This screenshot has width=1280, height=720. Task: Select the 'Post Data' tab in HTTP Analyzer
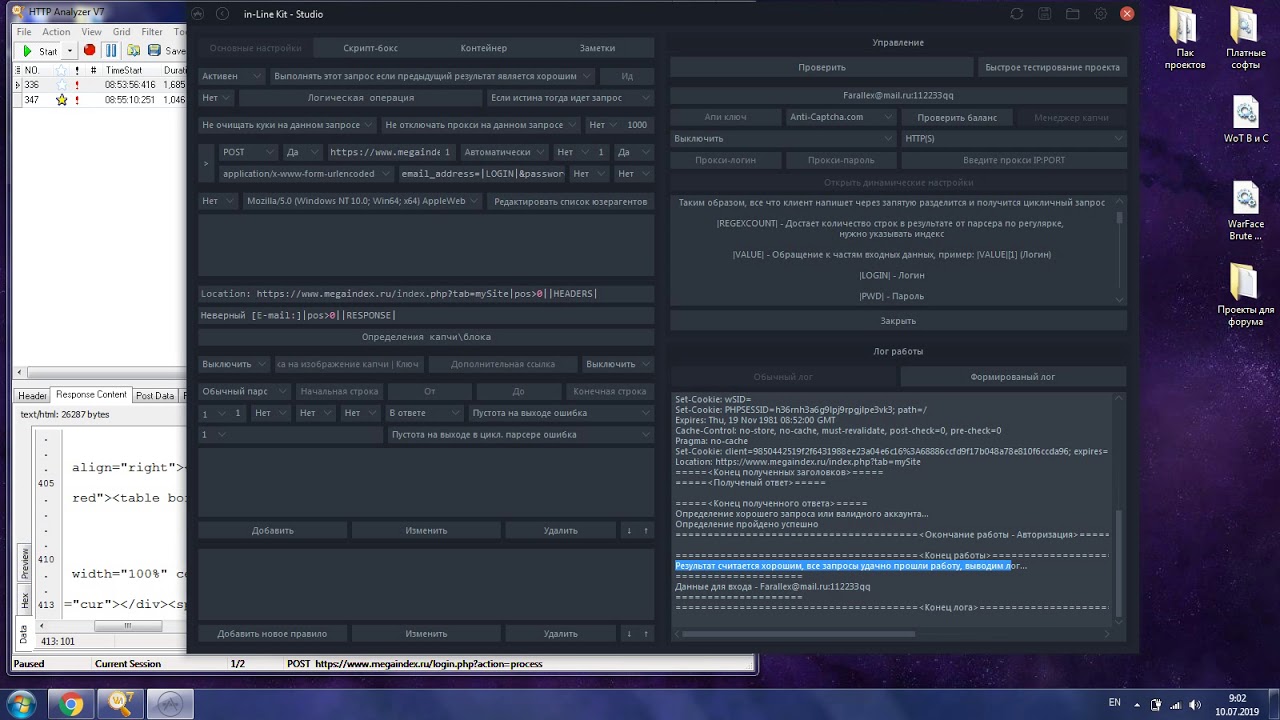coord(155,395)
